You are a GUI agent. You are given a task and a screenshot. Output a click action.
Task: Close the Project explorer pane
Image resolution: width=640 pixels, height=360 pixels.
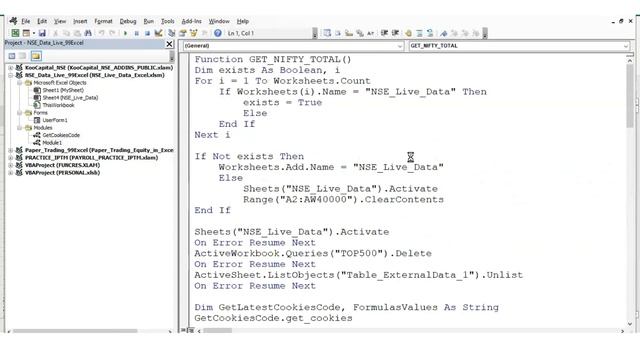169,44
